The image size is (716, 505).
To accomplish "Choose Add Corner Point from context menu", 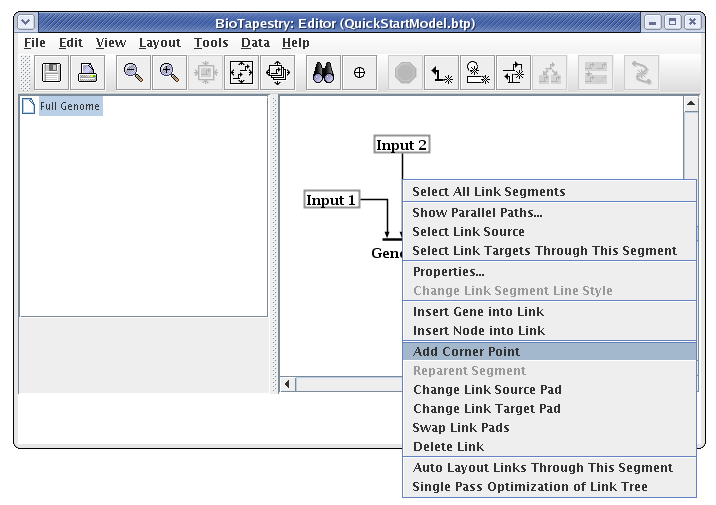I will 466,351.
